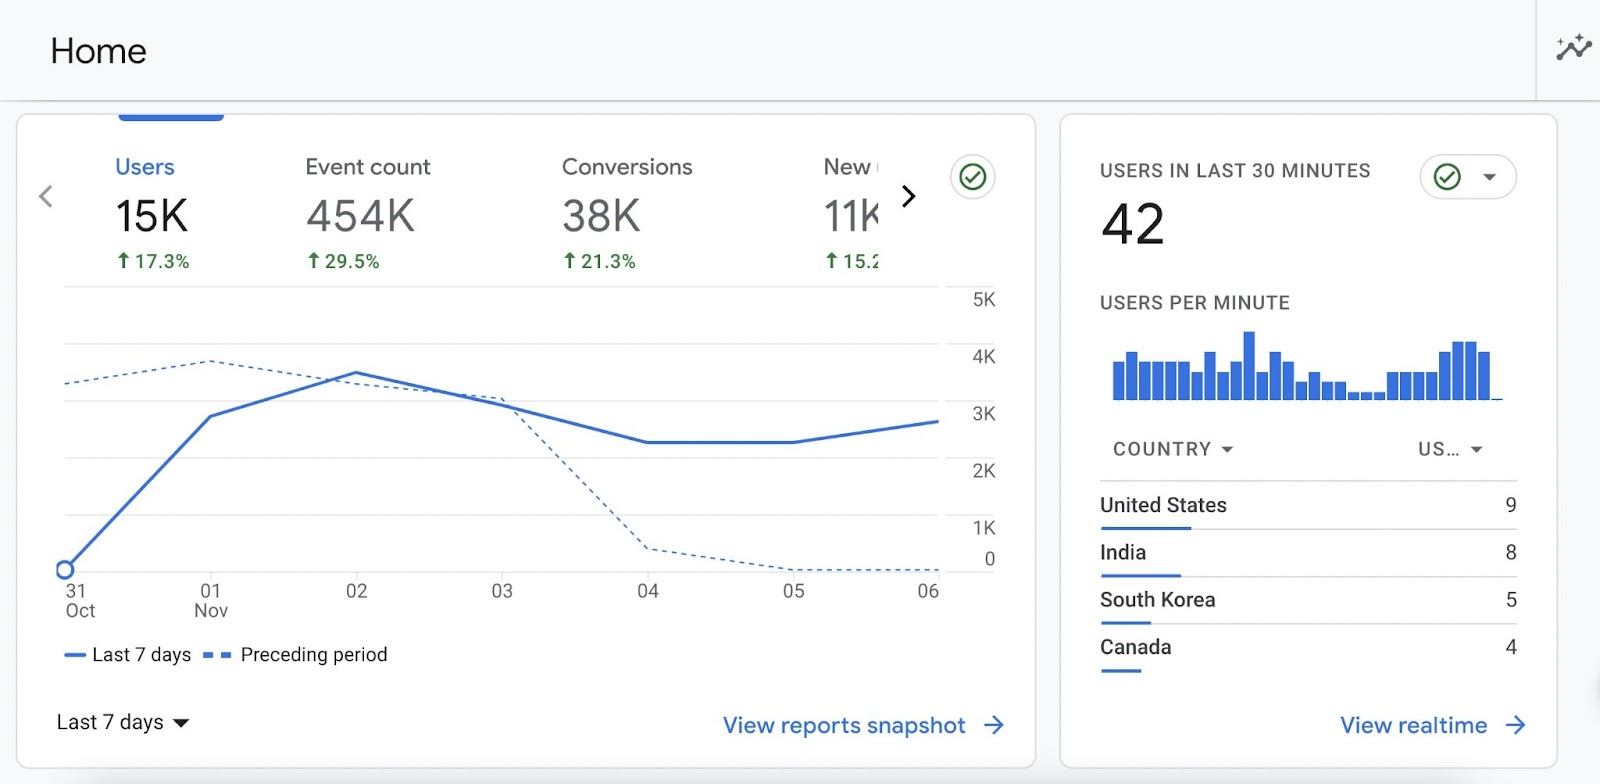
Task: Click the arrow next to View realtime
Action: (1515, 725)
